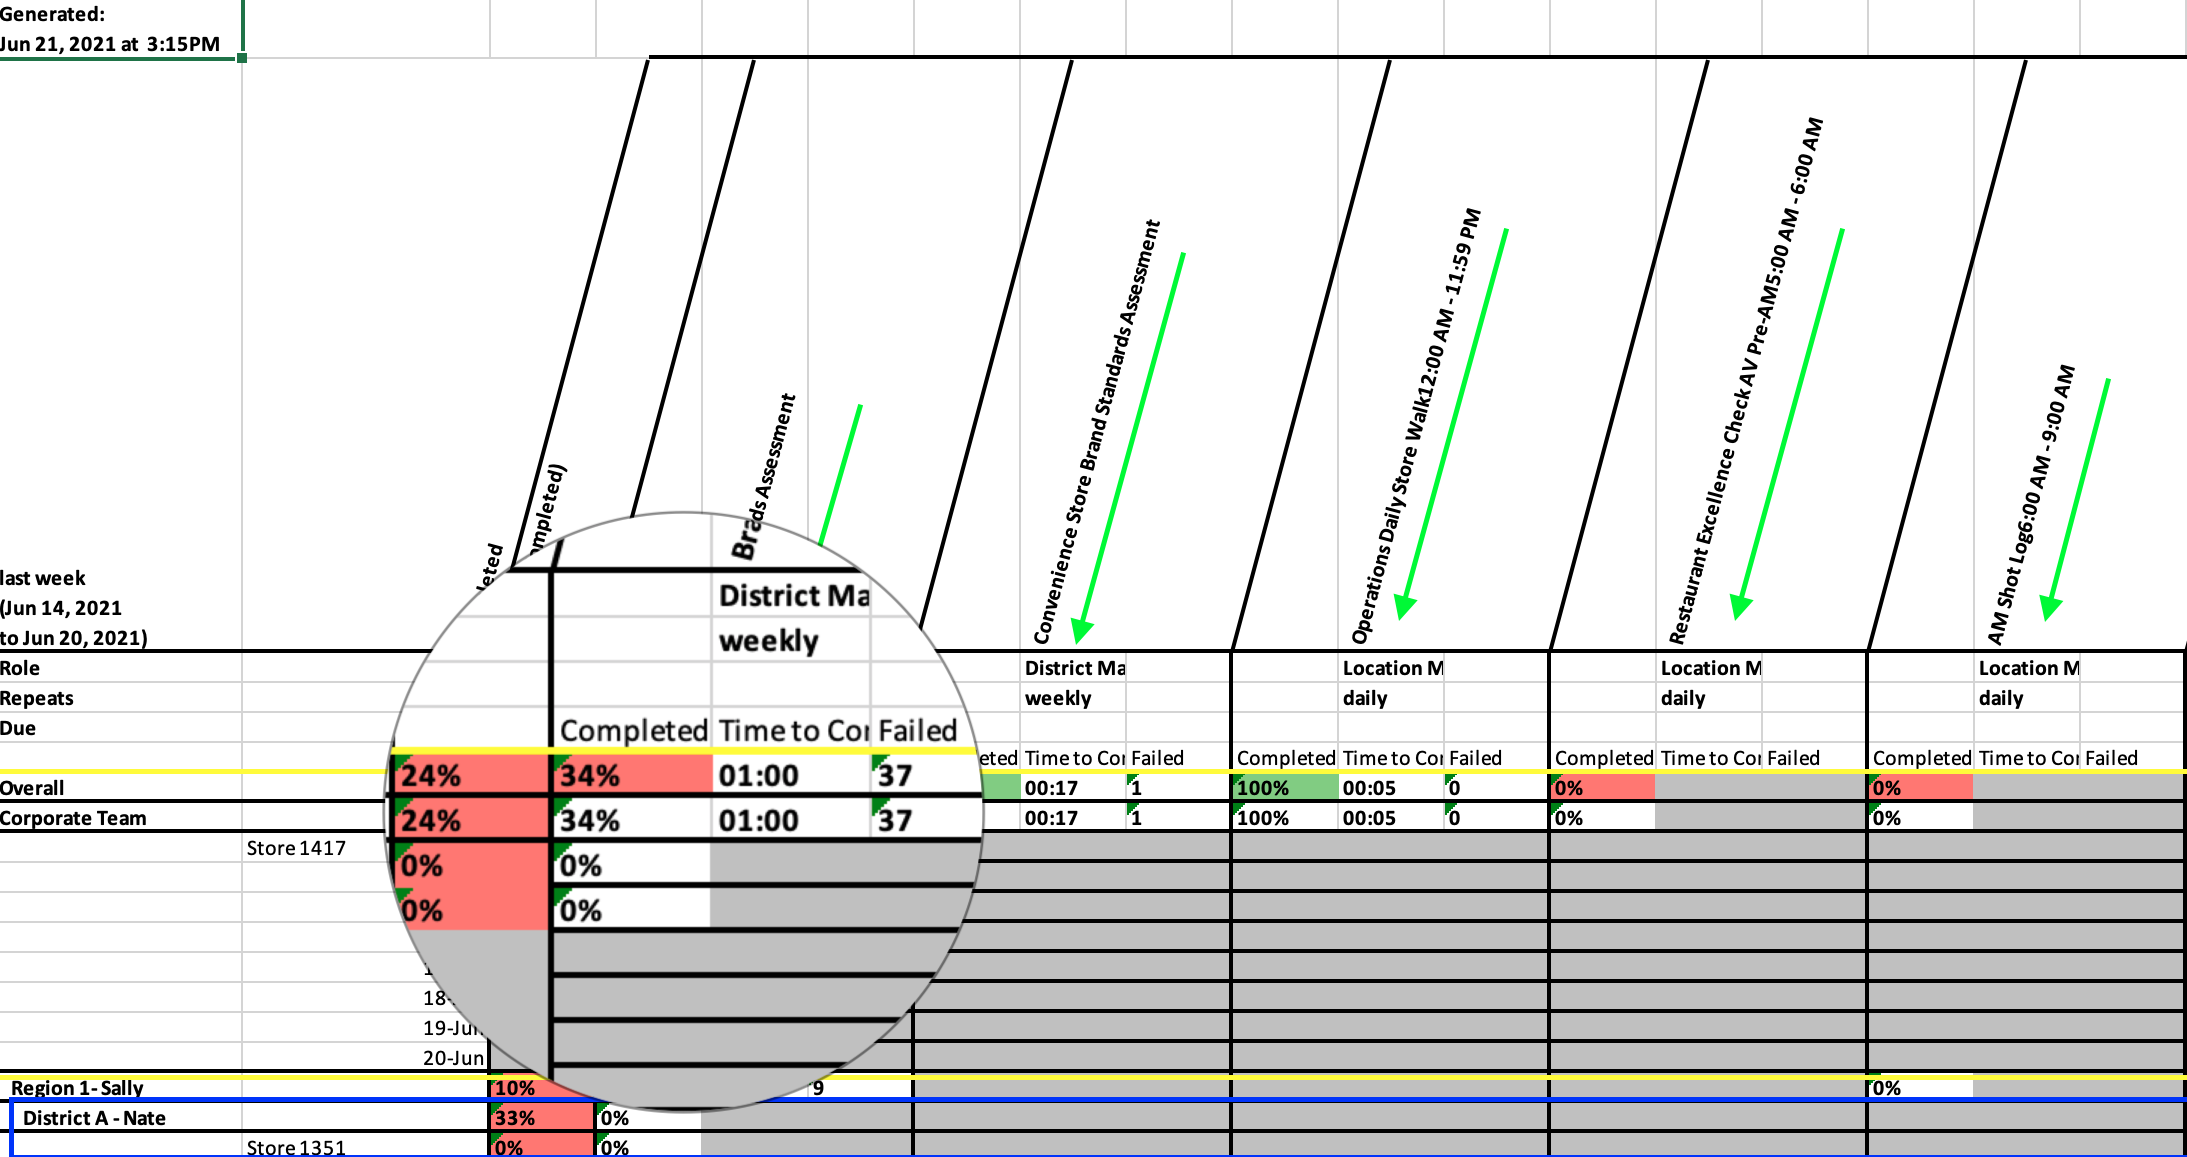Click the '9' cell in Region 1 row
This screenshot has height=1157, width=2187.
coord(818,1088)
